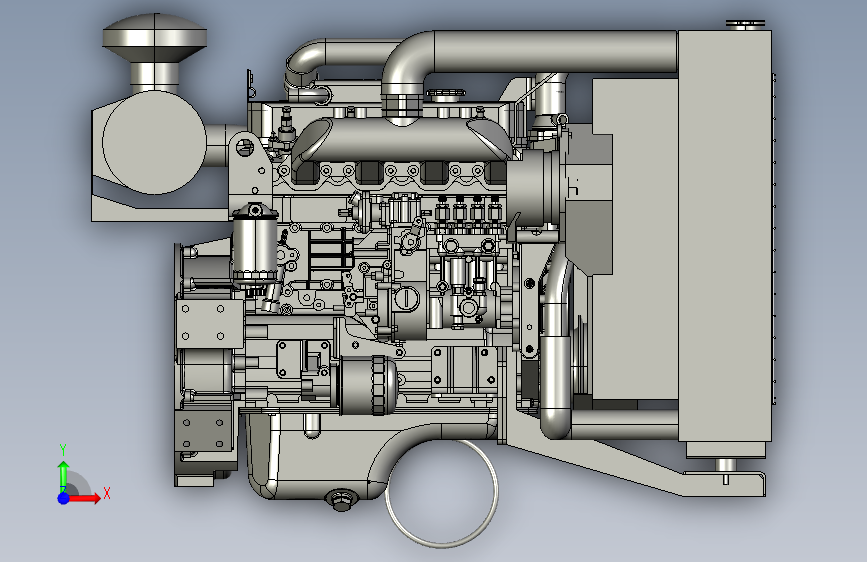Select the spin-on oil filter canister

(368, 386)
